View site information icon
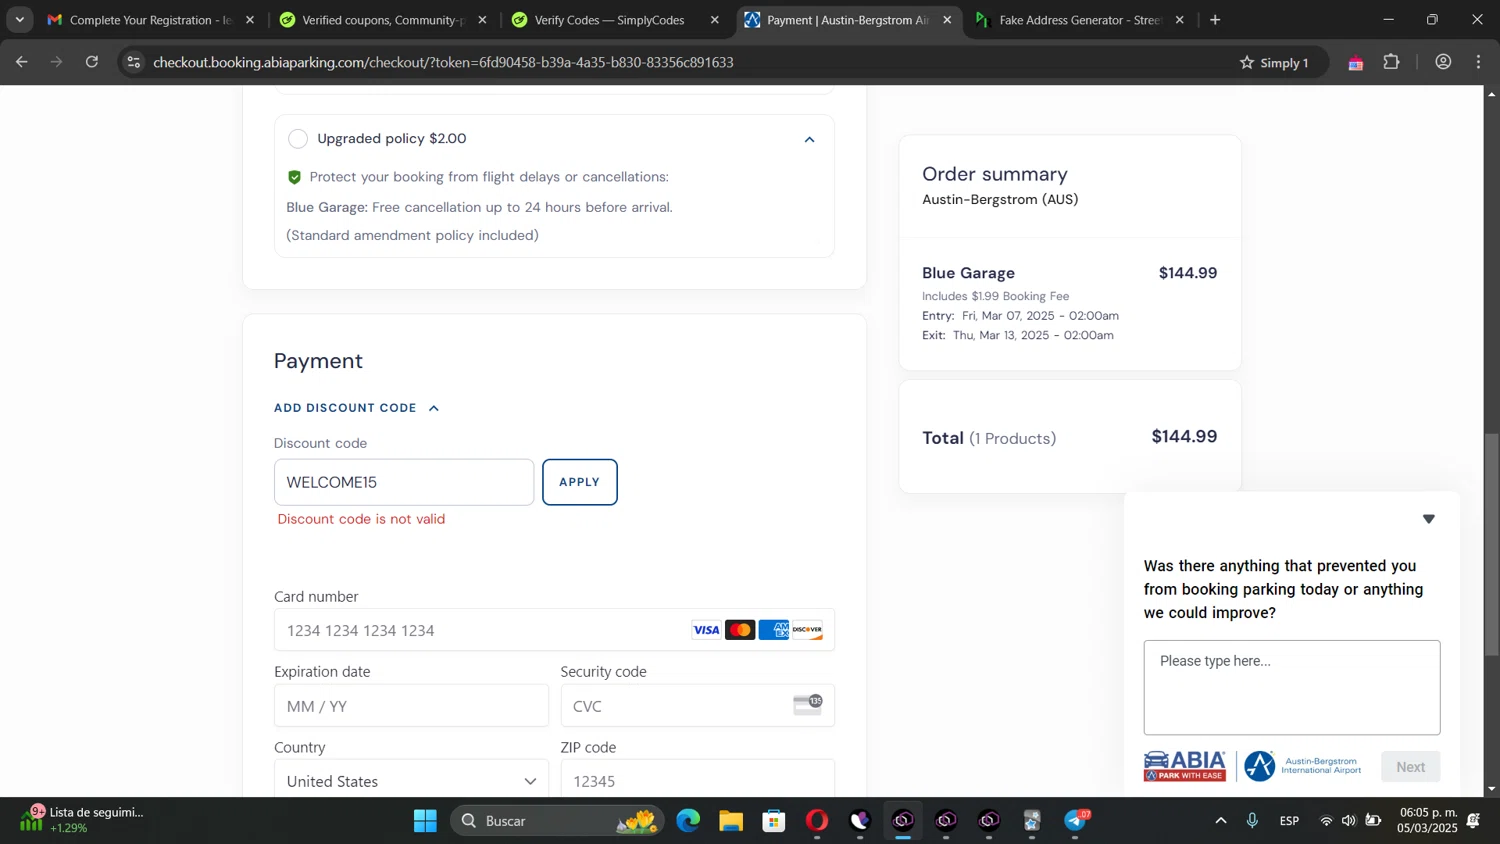1500x844 pixels. pos(133,62)
